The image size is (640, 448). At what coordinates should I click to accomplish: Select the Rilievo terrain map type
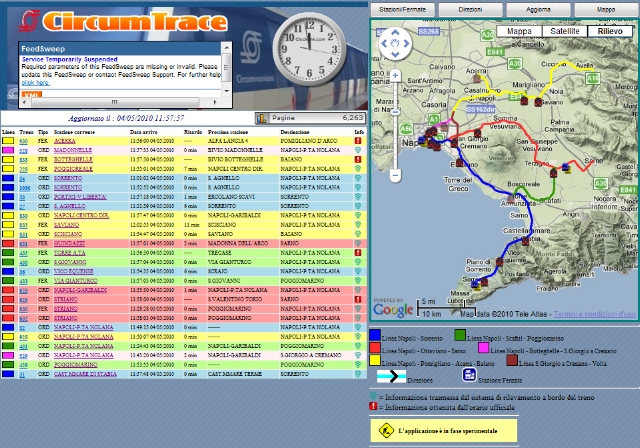pyautogui.click(x=611, y=31)
